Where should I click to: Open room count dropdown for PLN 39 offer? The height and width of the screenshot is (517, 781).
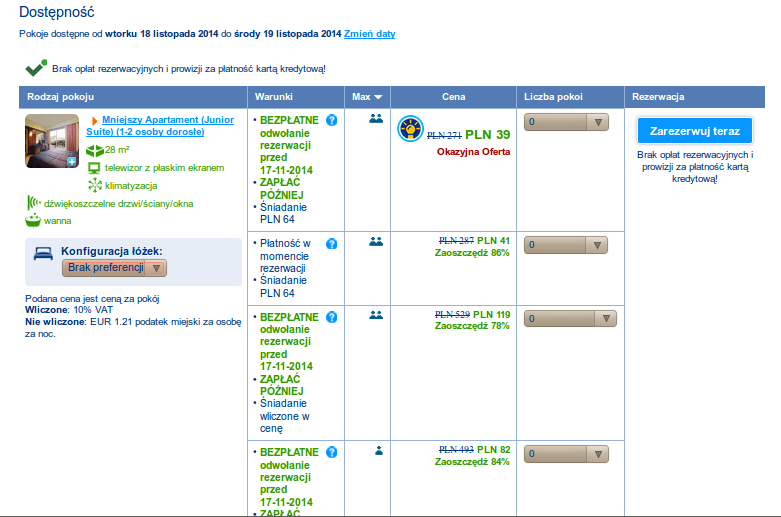click(566, 122)
